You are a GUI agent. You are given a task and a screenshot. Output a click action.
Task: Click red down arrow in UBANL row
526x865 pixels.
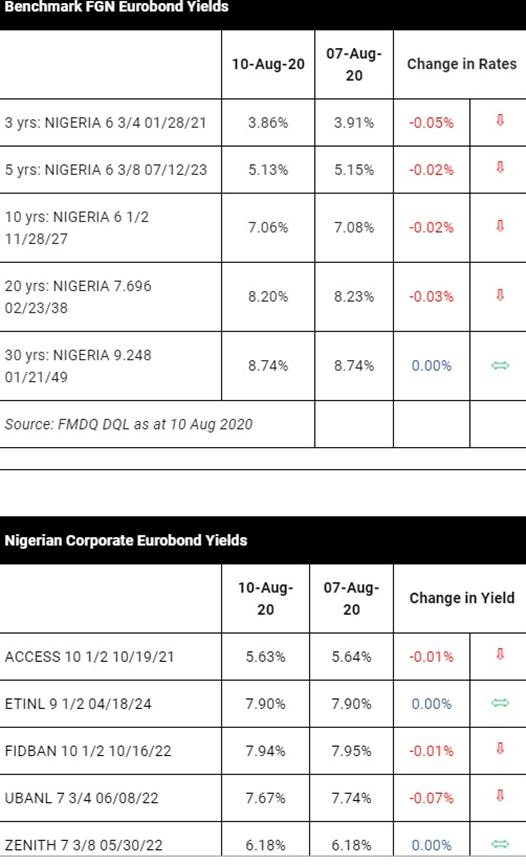(x=500, y=795)
